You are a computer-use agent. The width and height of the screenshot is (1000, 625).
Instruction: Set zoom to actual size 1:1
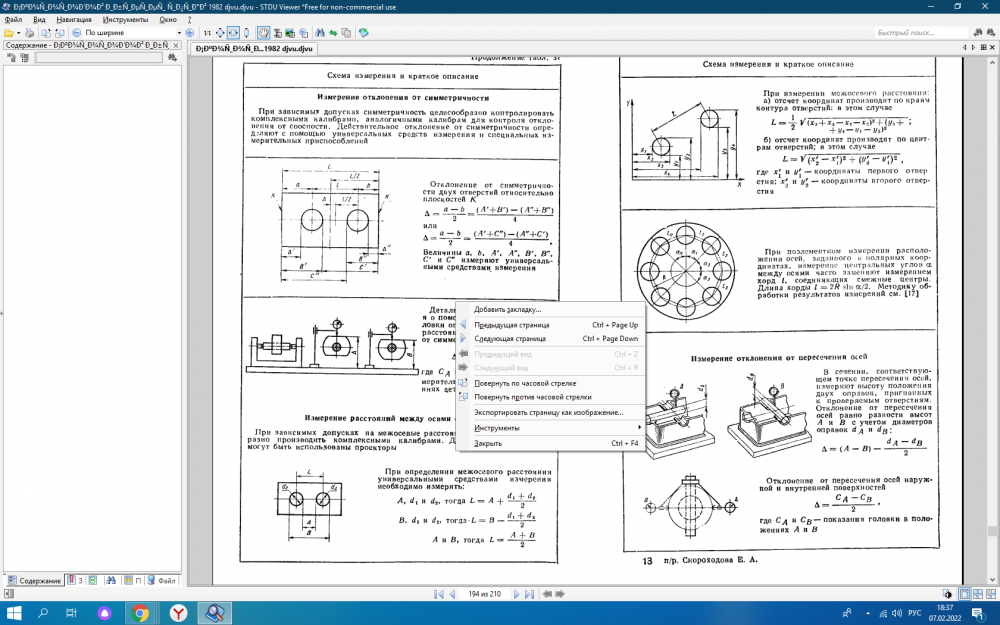pyautogui.click(x=207, y=33)
